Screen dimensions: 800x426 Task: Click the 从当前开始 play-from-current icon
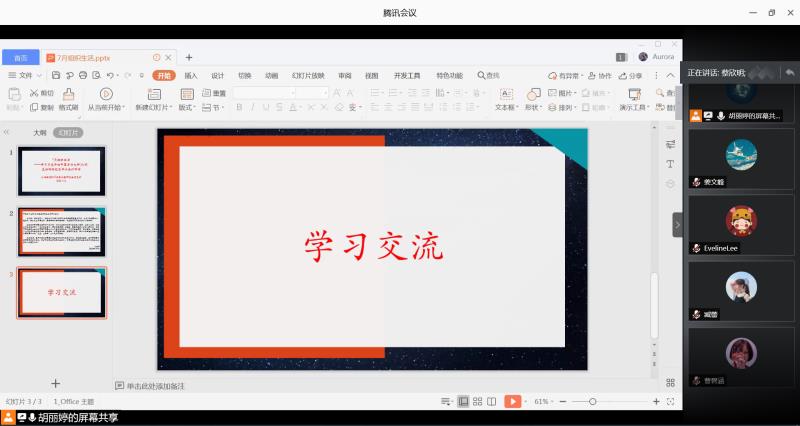(x=104, y=93)
